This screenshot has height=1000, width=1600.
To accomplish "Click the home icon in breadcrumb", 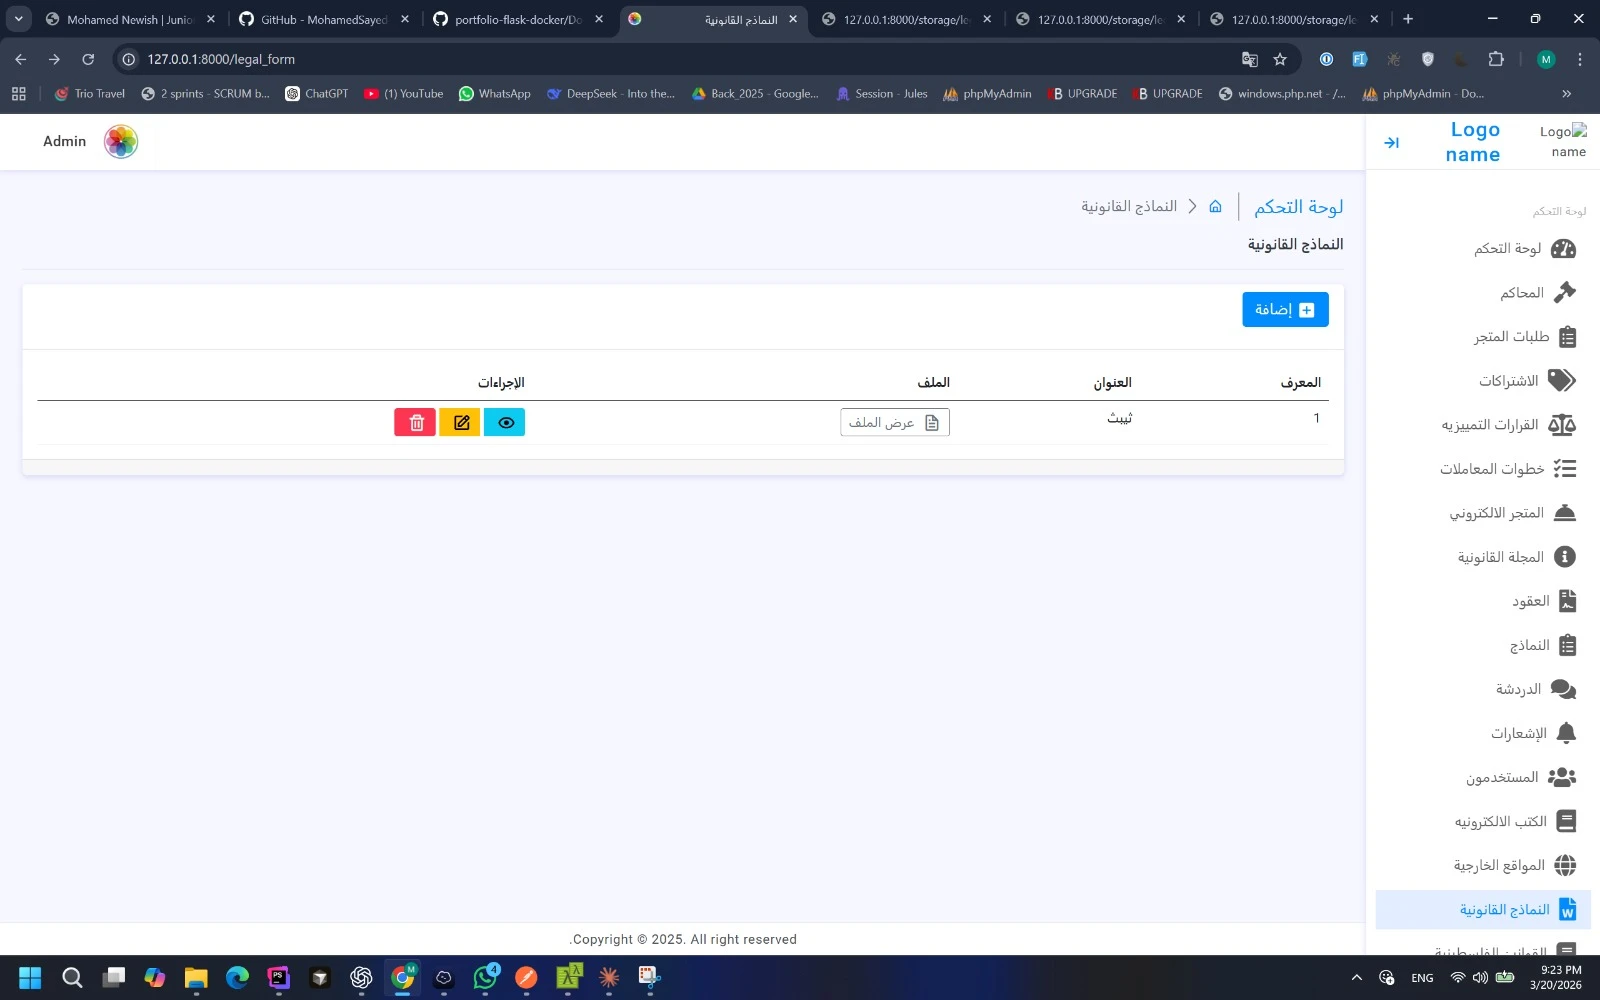I will pyautogui.click(x=1215, y=207).
